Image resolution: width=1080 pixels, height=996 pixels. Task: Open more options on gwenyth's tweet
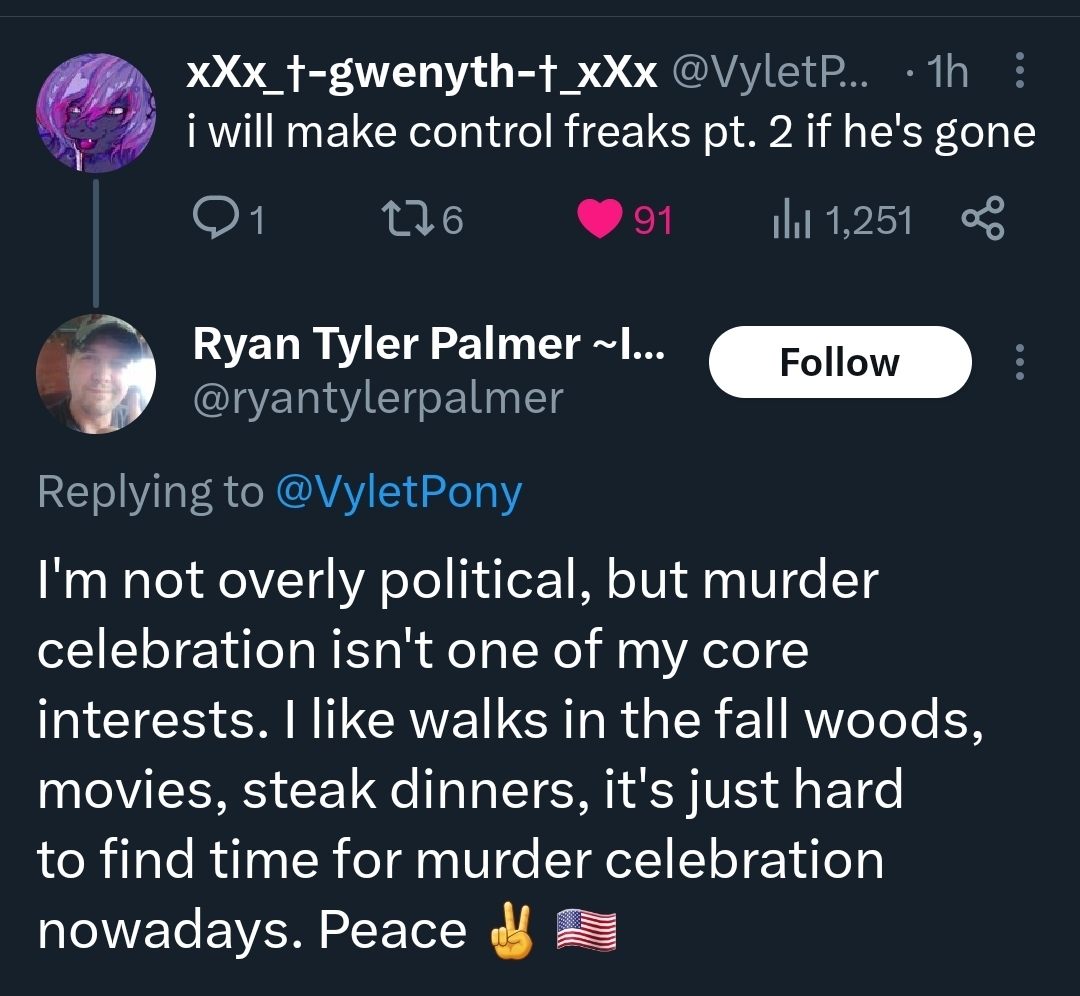coord(1019,72)
